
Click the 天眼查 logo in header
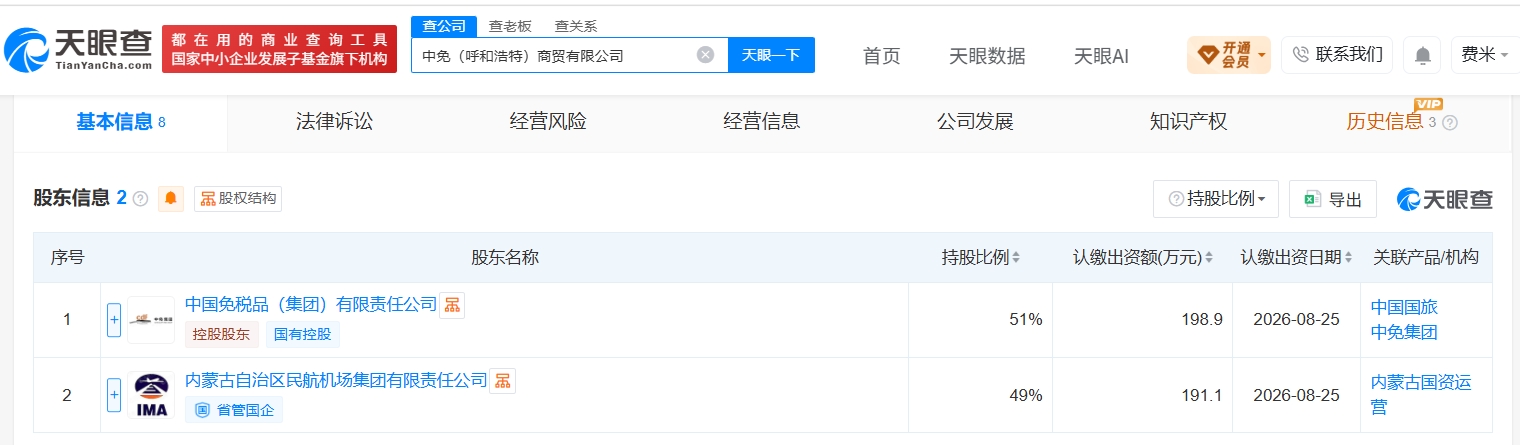pos(77,47)
